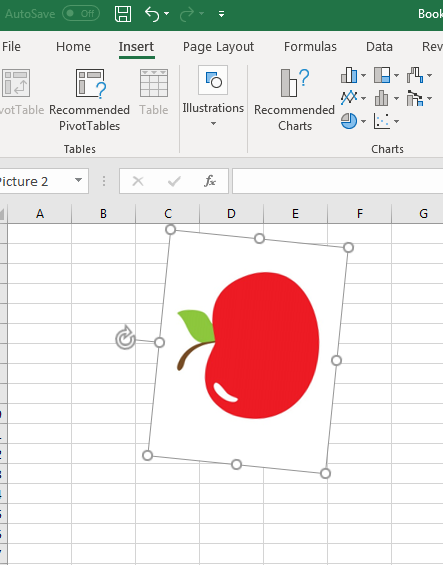
Task: Insert a hierarchy treemap chart
Action: 382,75
